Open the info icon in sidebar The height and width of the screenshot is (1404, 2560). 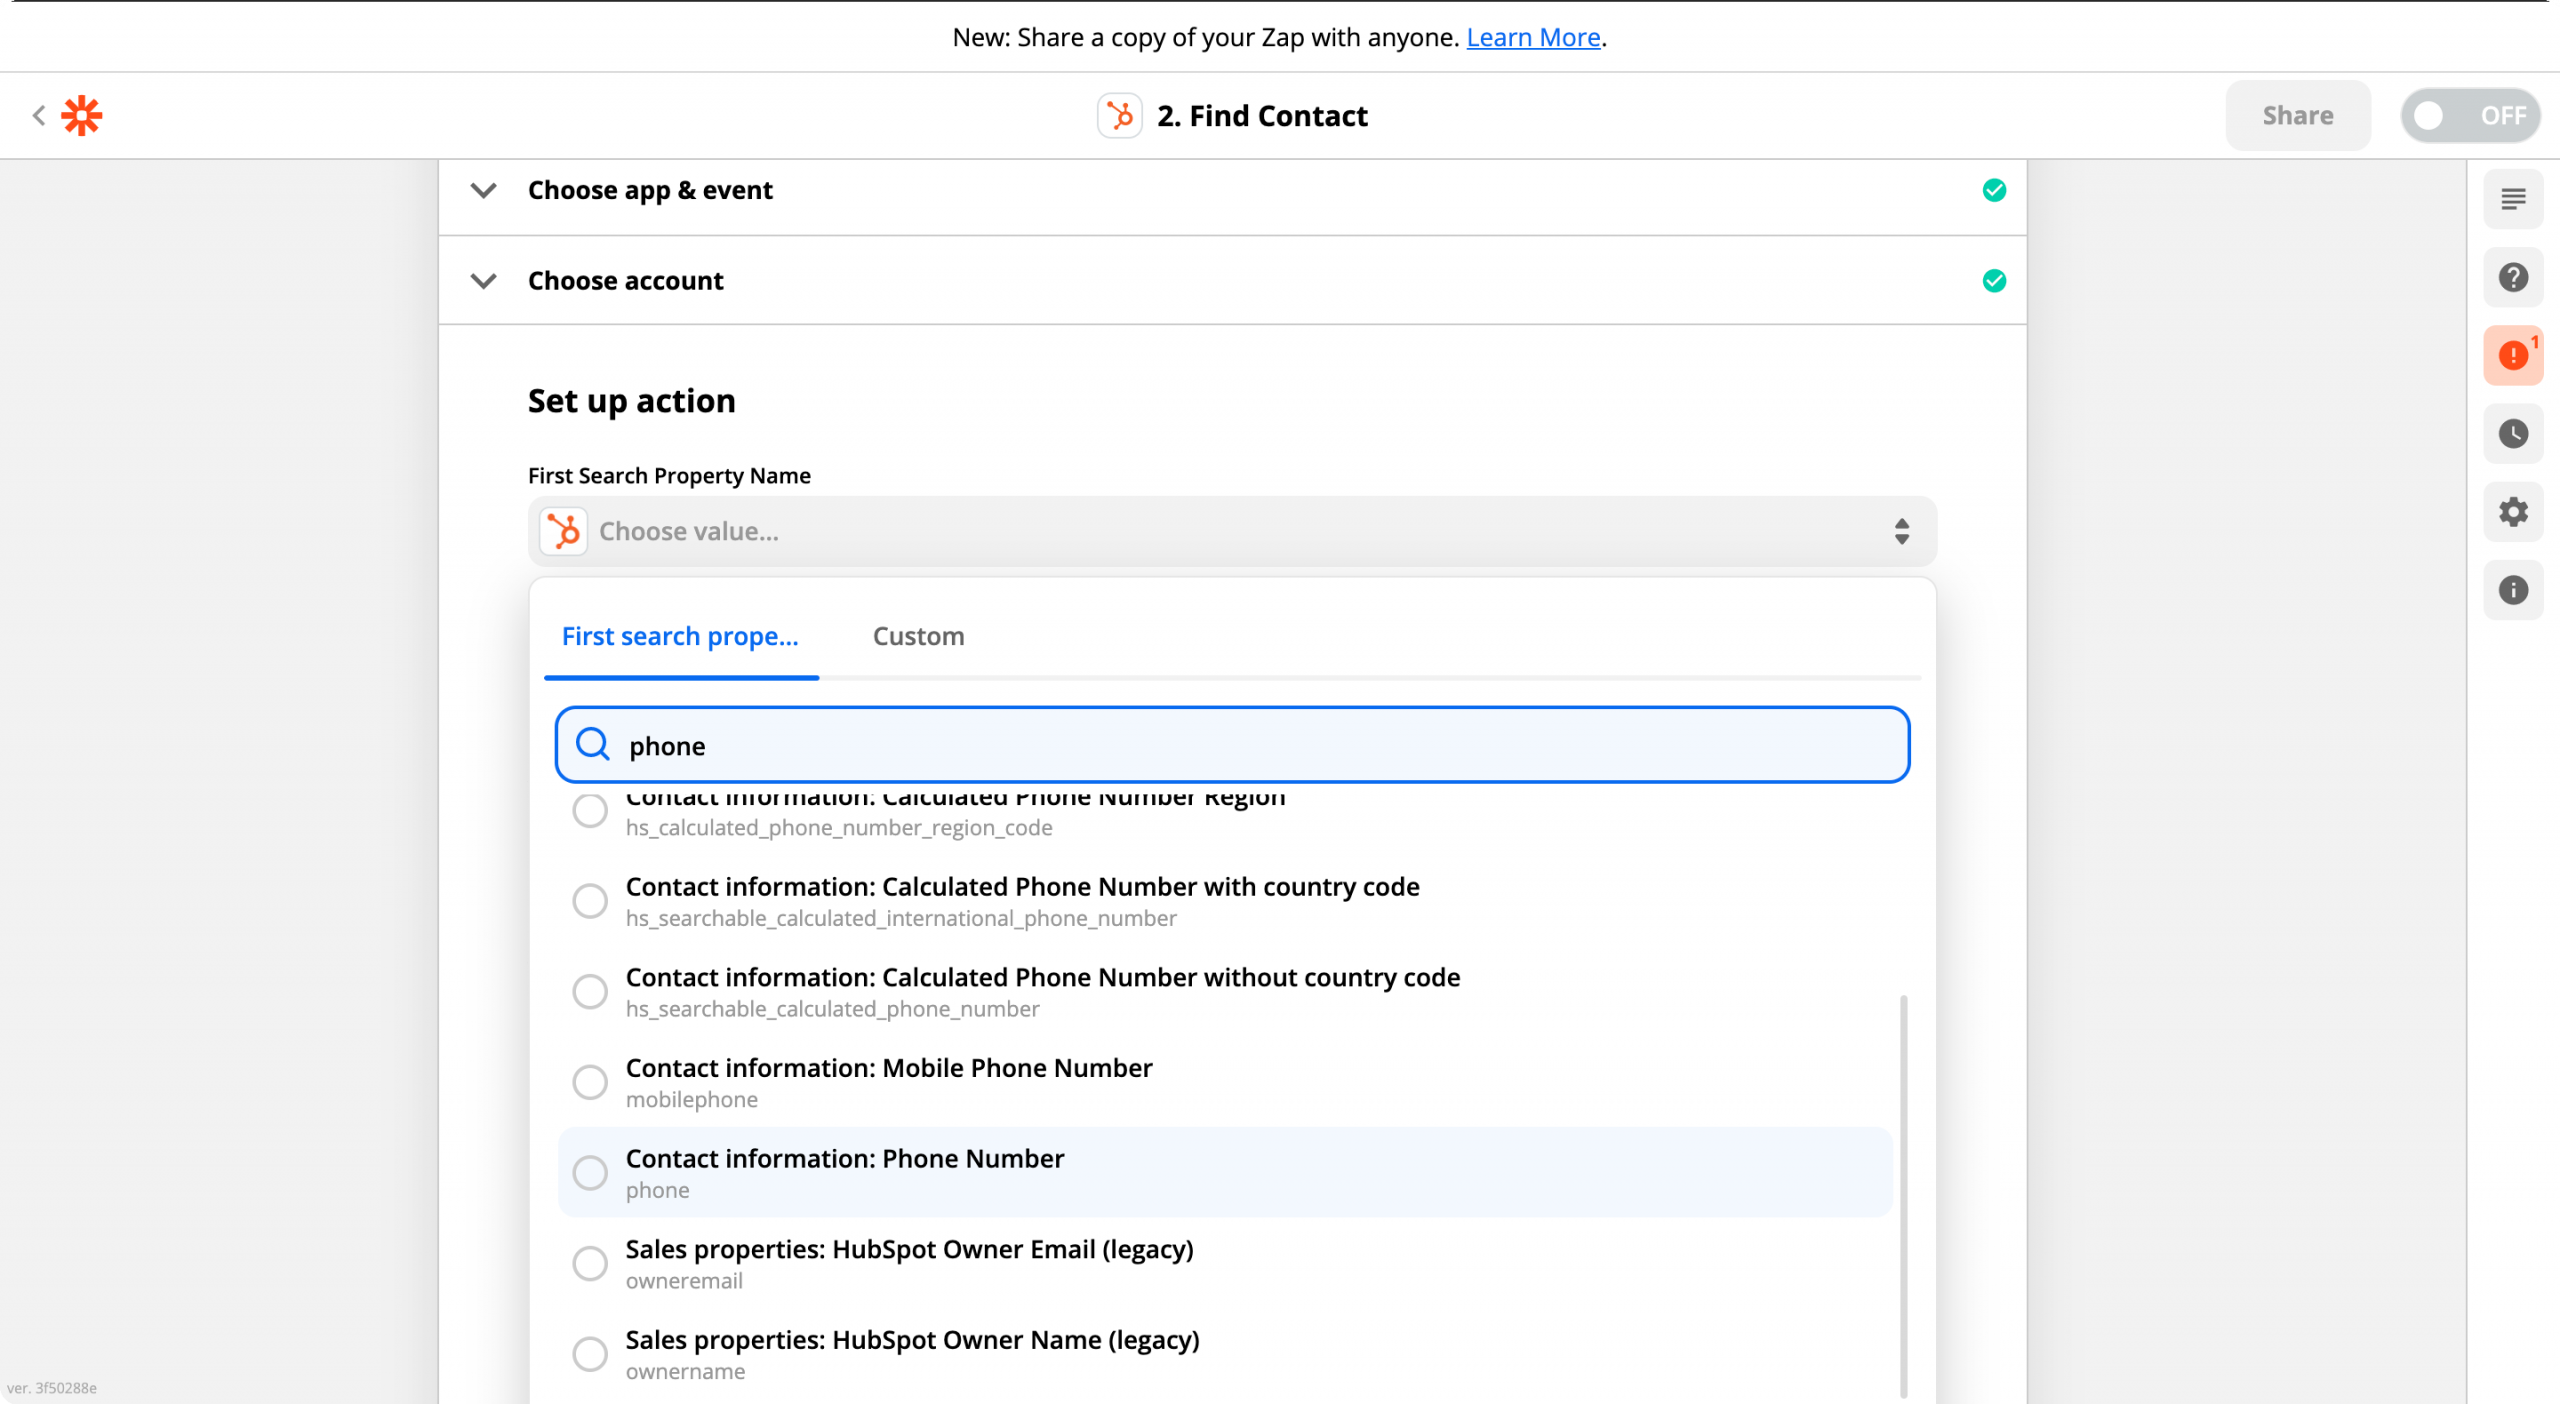(x=2513, y=590)
